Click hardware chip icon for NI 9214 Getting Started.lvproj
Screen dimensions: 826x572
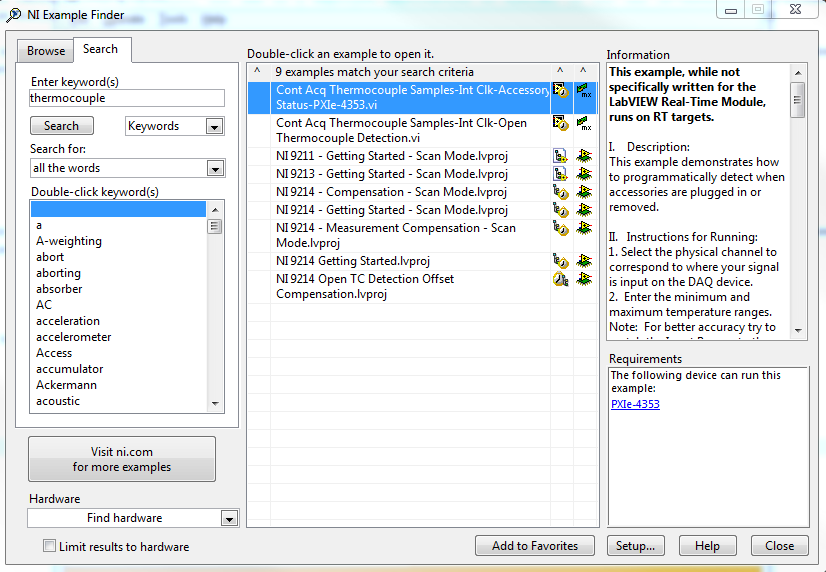(x=584, y=261)
